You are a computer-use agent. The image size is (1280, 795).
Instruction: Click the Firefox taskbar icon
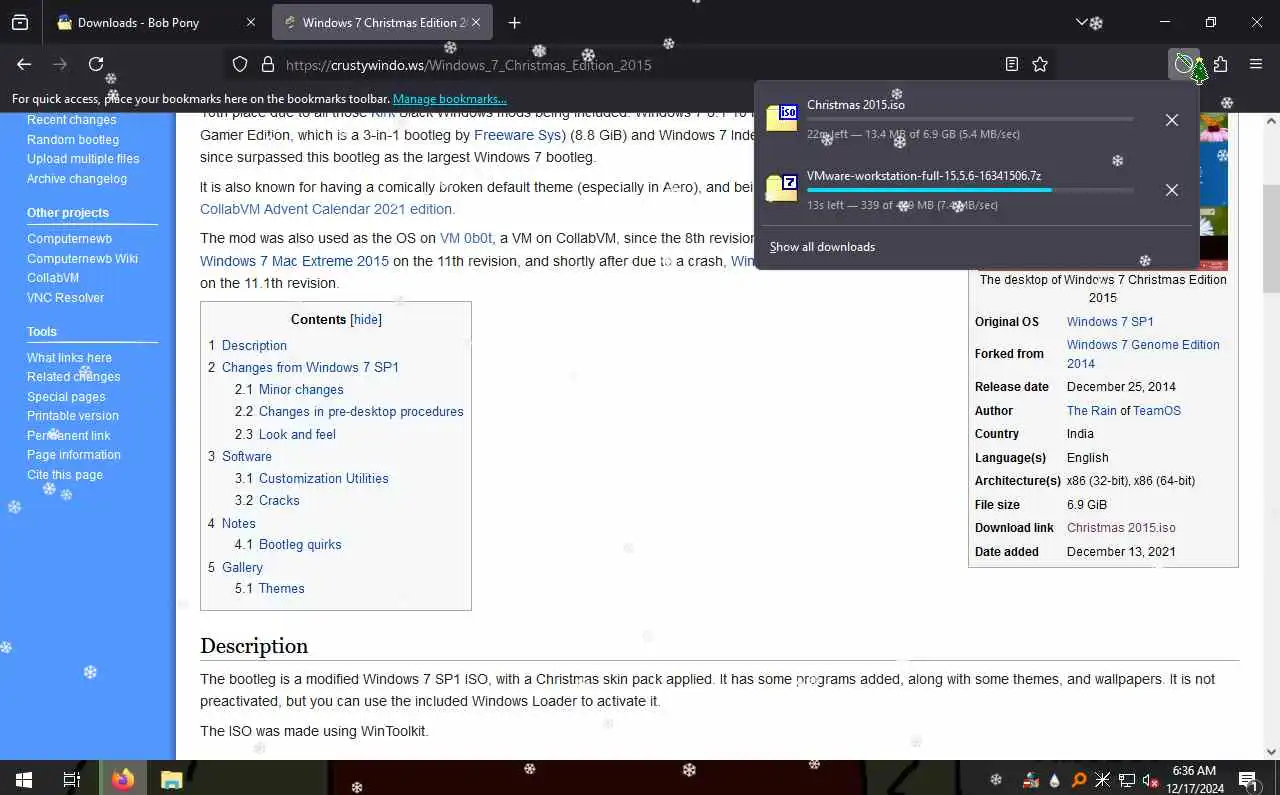point(123,779)
